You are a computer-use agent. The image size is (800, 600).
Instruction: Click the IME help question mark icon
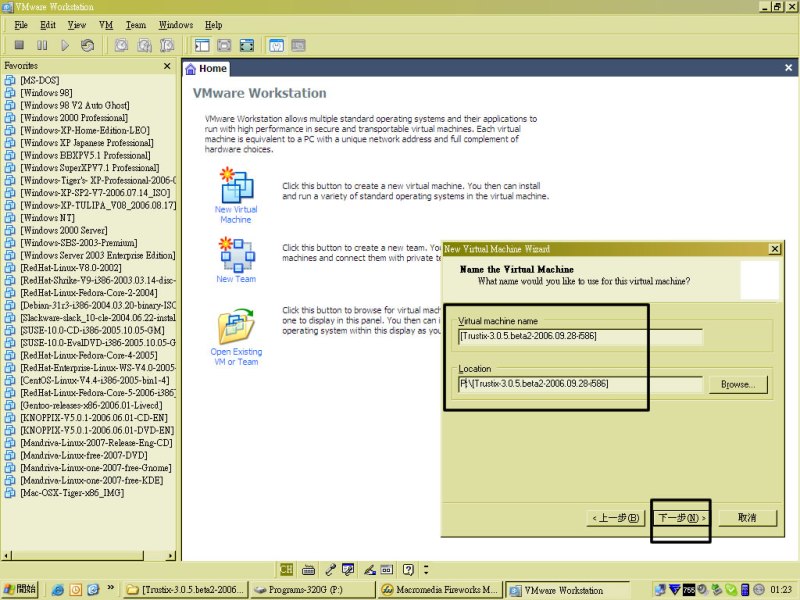[408, 569]
